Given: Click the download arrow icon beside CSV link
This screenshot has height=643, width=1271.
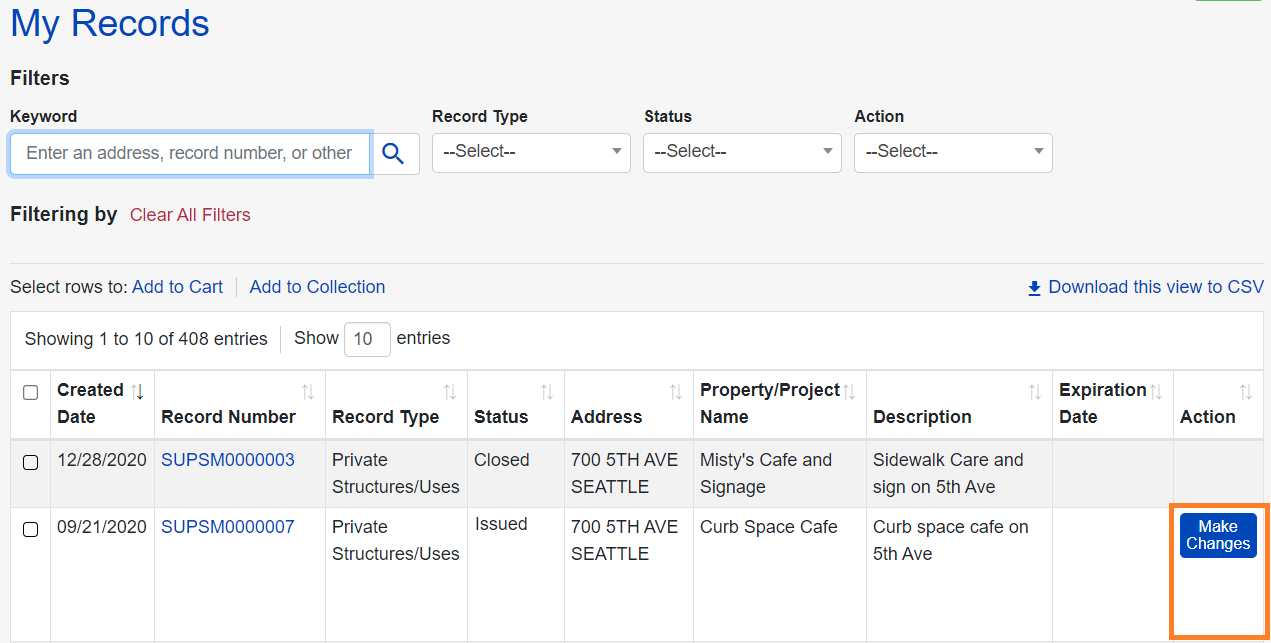Looking at the screenshot, I should [1035, 288].
